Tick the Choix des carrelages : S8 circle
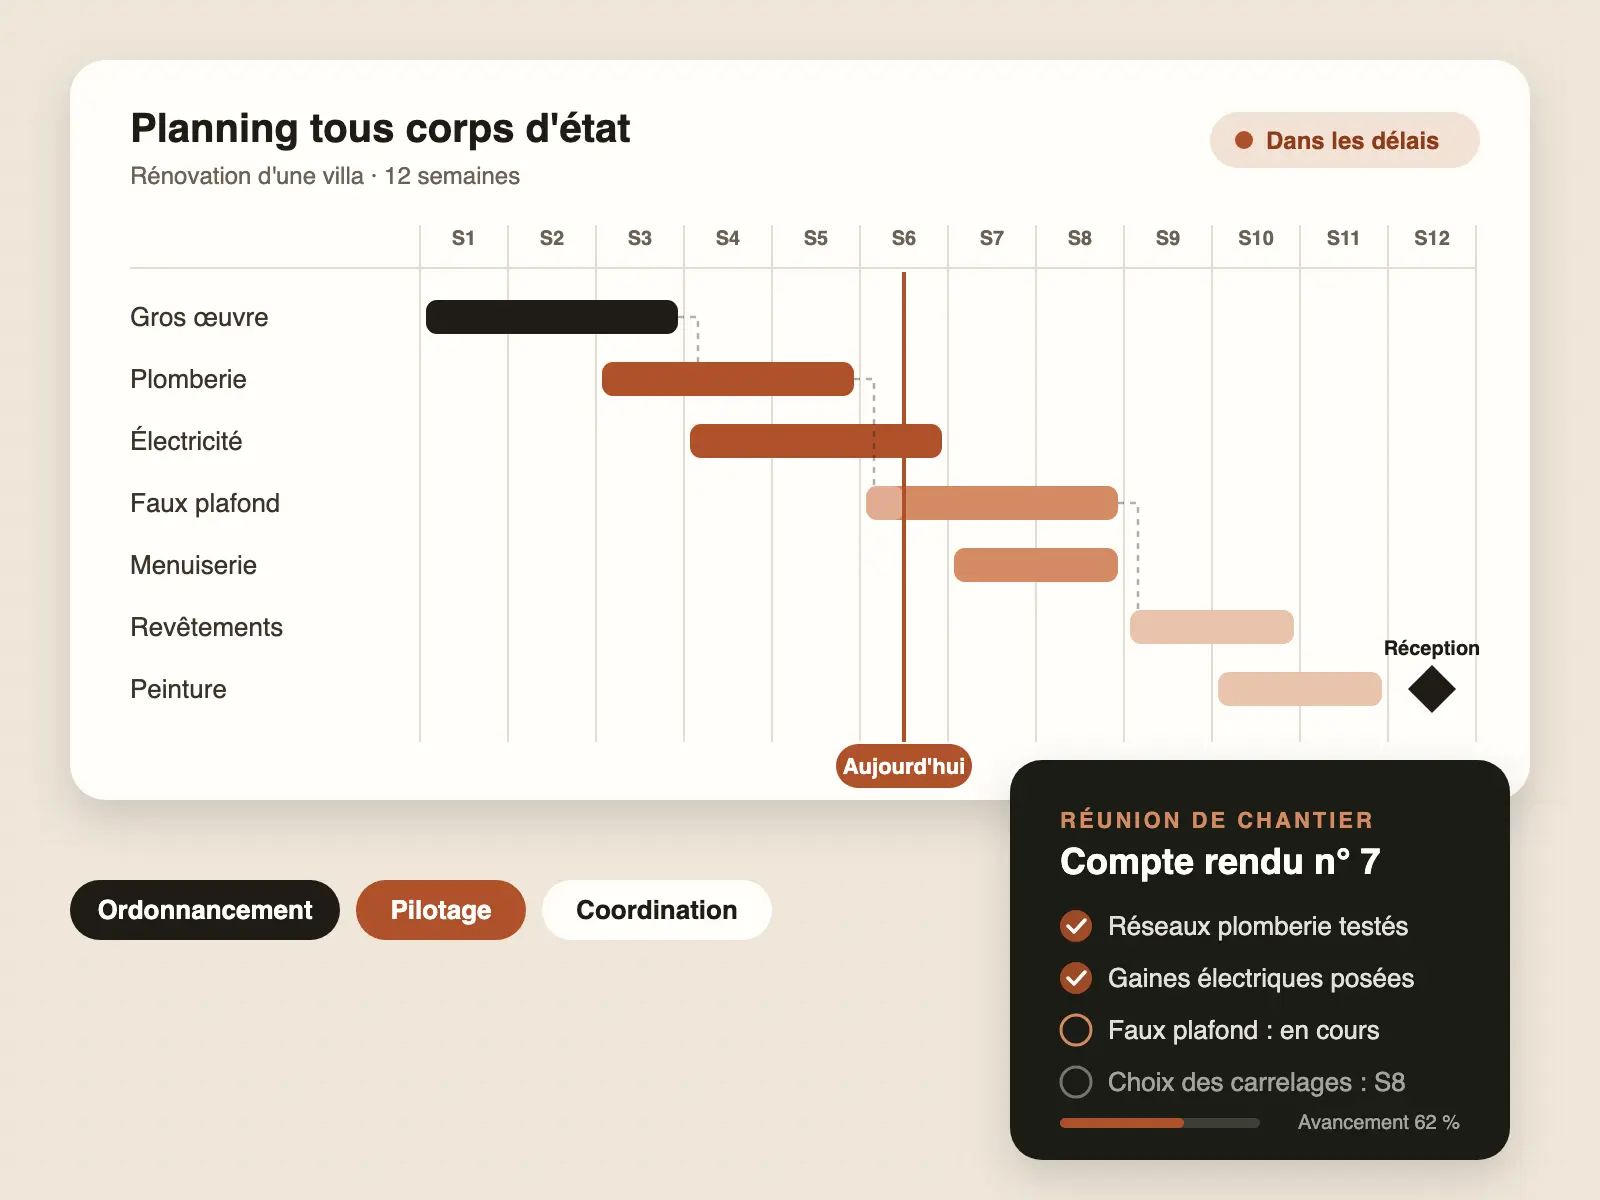Viewport: 1600px width, 1200px height. [1076, 1082]
